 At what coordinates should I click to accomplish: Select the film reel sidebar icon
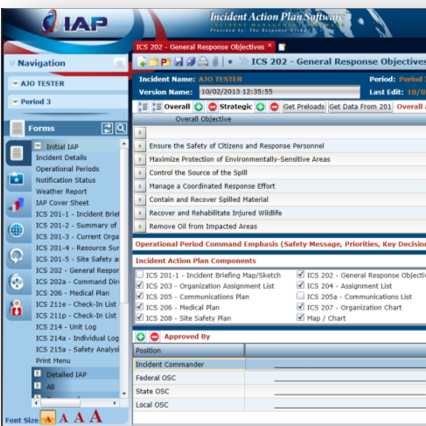[x=16, y=282]
